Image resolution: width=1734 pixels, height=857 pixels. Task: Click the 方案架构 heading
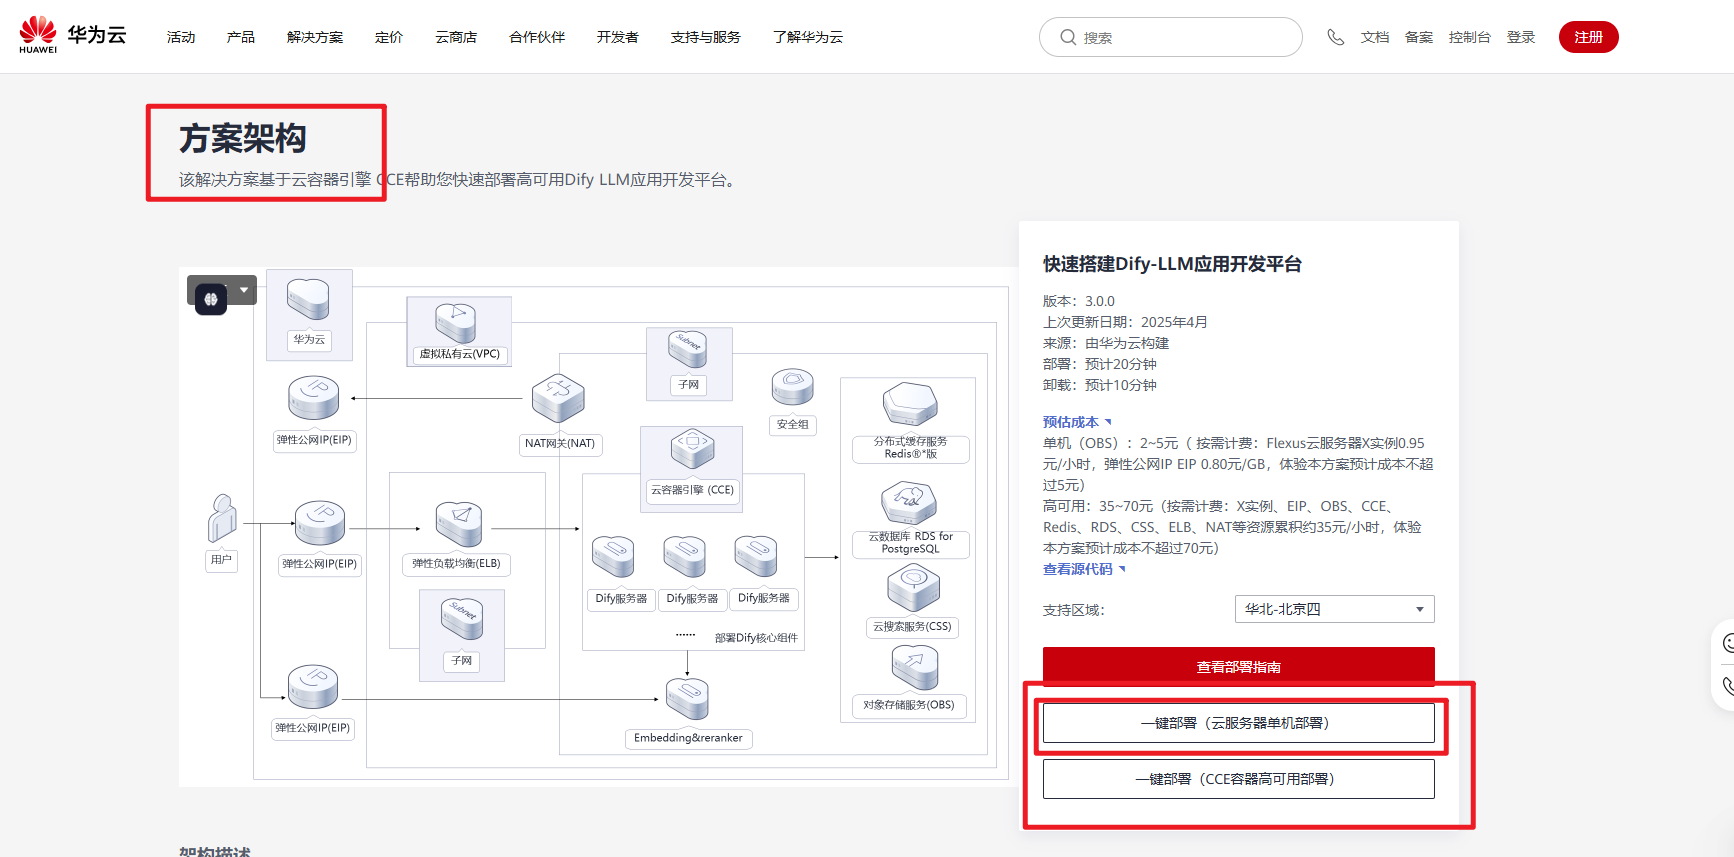point(243,138)
